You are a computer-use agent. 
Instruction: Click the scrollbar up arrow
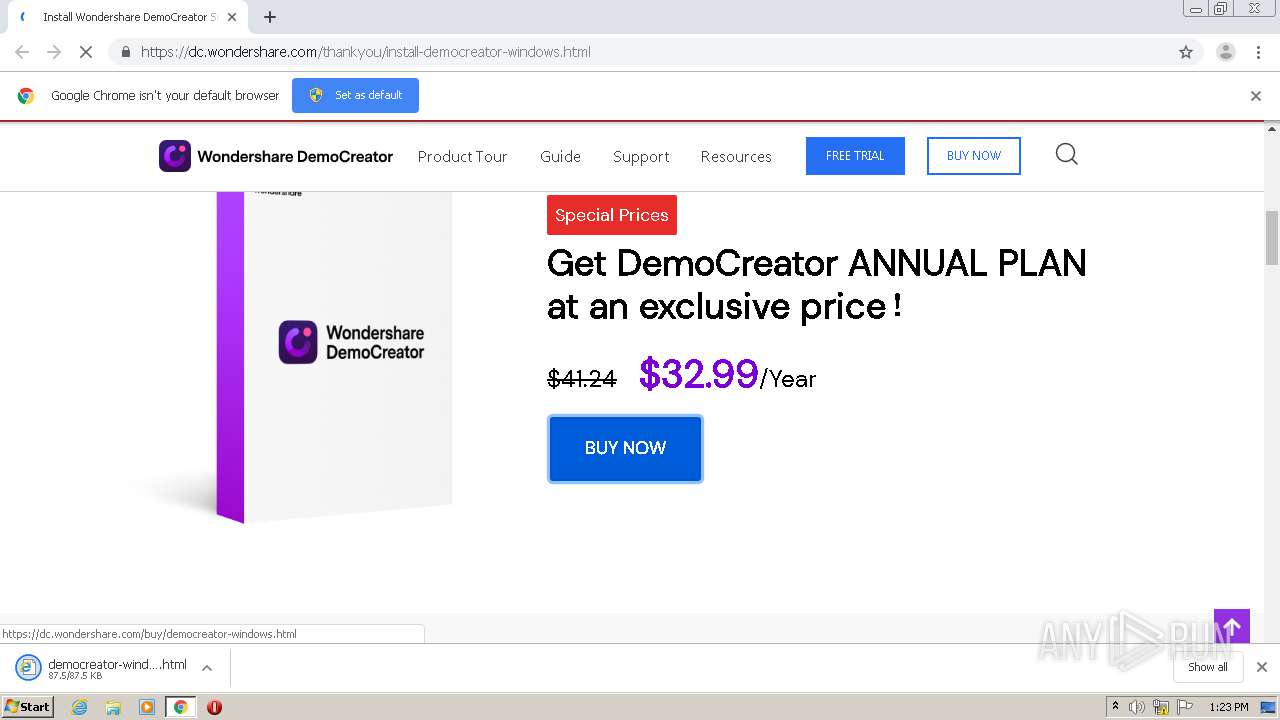1272,129
